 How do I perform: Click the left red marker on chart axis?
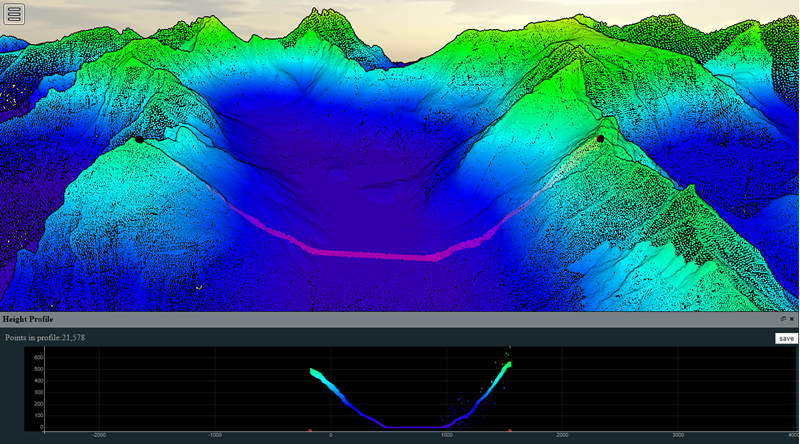311,427
